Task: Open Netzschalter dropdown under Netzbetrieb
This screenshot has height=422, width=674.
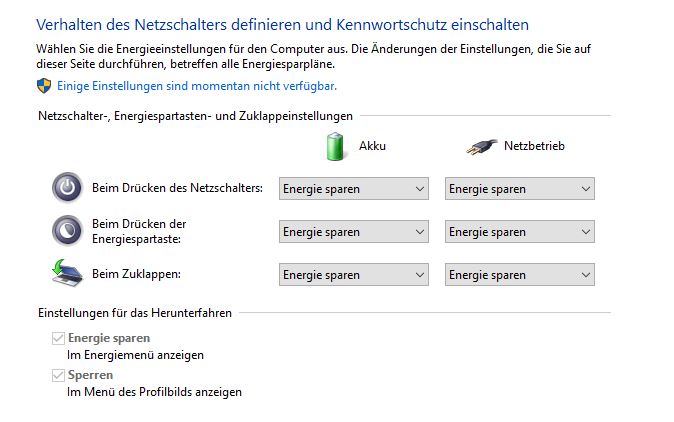Action: [519, 188]
